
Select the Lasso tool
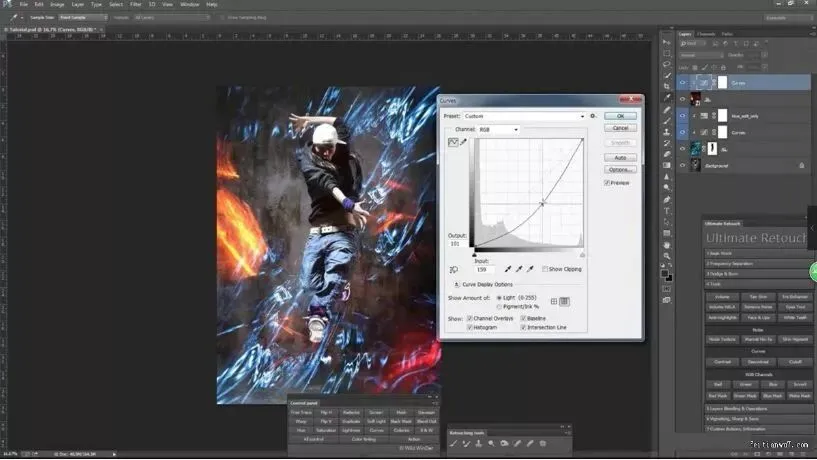coord(667,64)
